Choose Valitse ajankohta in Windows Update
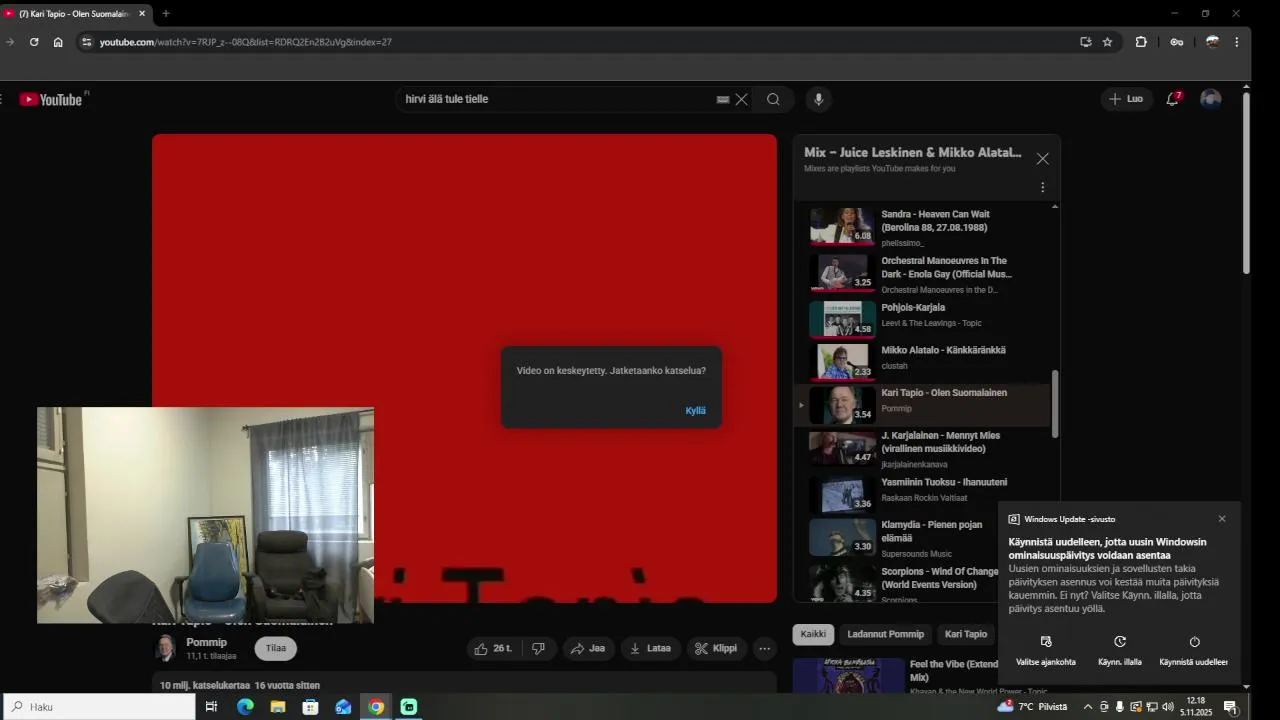Viewport: 1280px width, 720px height. click(x=1046, y=651)
